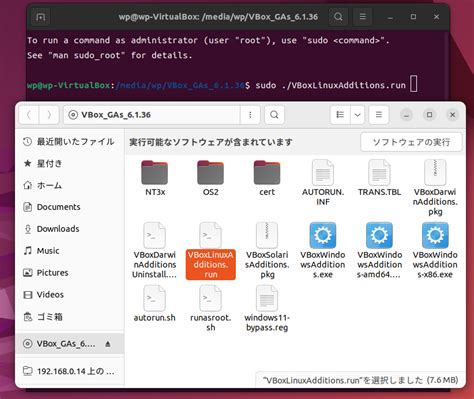Screen dimensions: 474x399
Task: Expand the view options dropdown arrow
Action: 357,115
